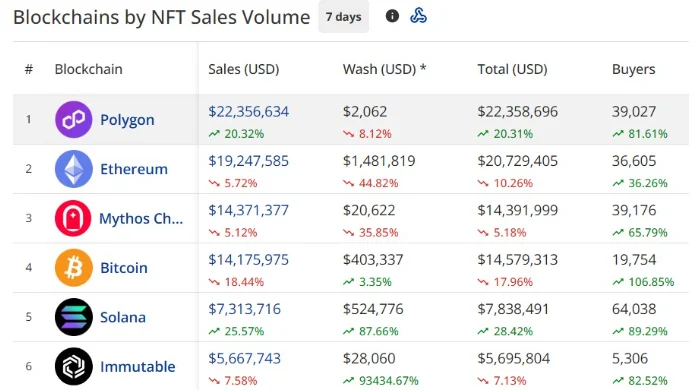Sort by the Sales (USD) column header
694x391 pixels.
[244, 69]
